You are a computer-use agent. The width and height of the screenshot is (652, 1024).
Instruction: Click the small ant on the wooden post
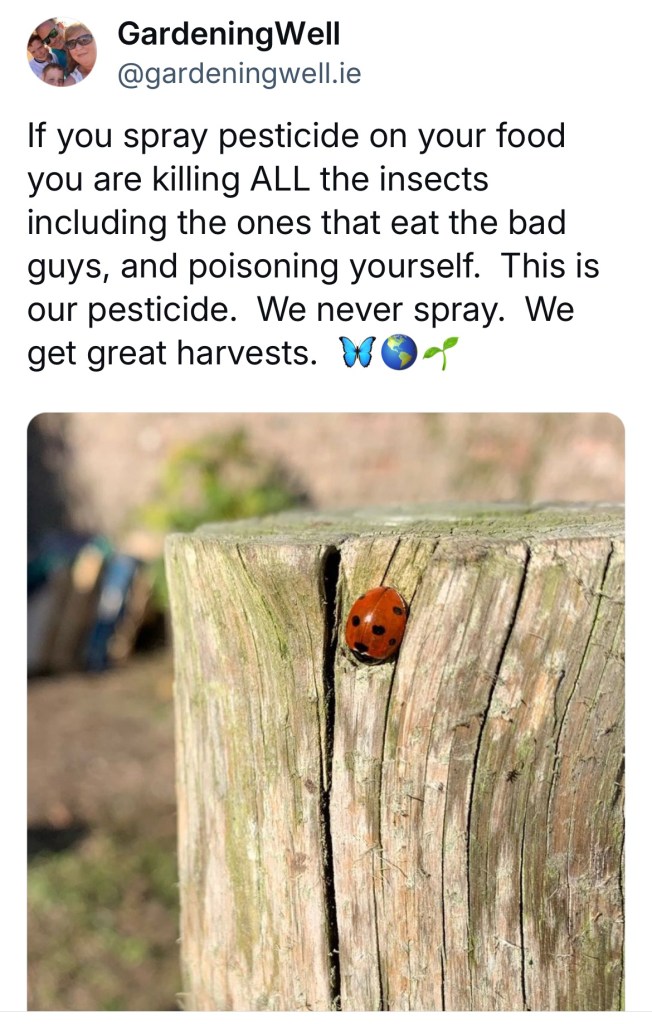click(513, 775)
